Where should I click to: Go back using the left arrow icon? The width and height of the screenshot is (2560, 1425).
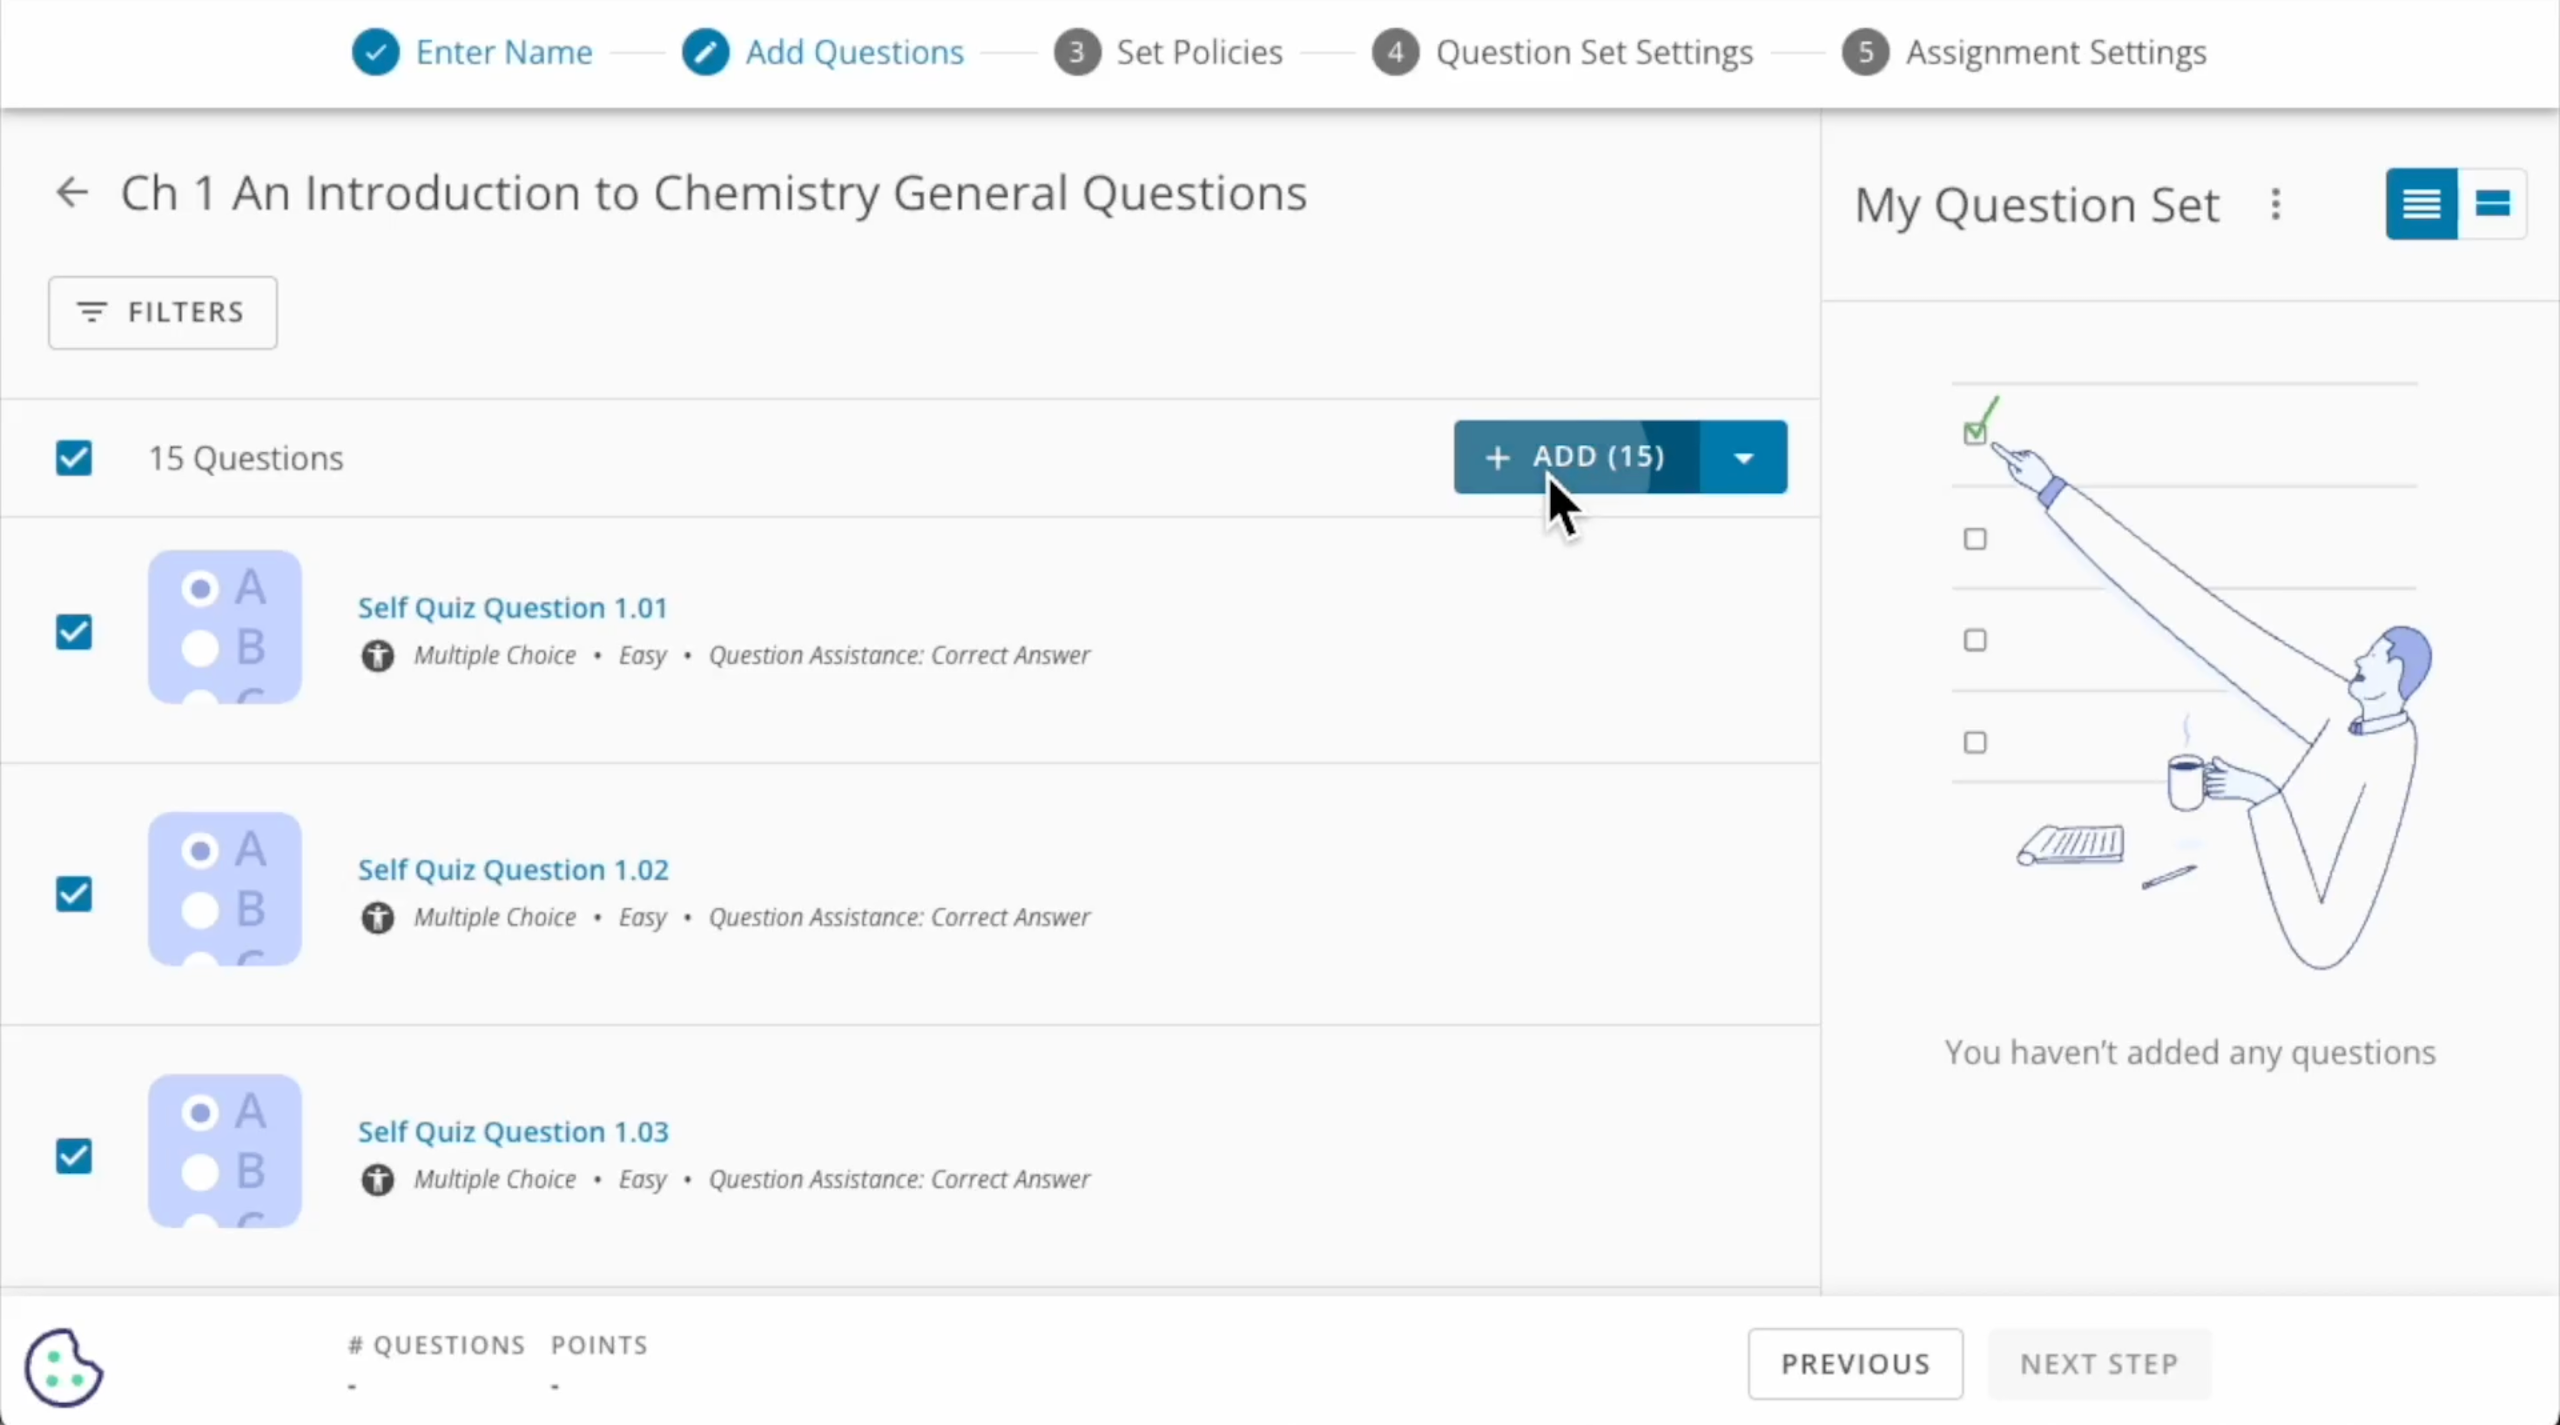(72, 192)
